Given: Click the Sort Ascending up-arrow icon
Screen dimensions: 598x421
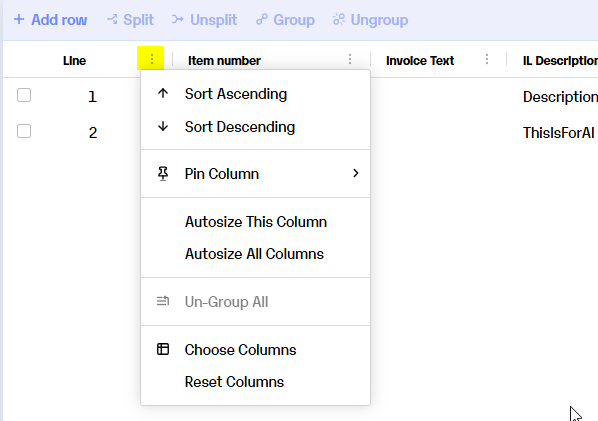Looking at the screenshot, I should [163, 93].
